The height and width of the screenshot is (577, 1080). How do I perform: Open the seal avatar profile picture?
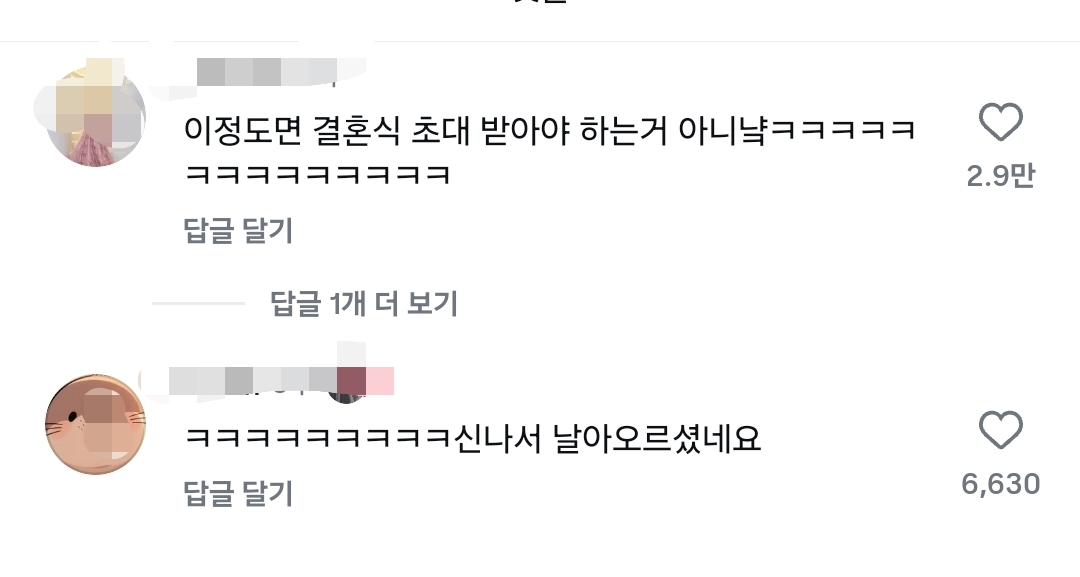tap(96, 424)
